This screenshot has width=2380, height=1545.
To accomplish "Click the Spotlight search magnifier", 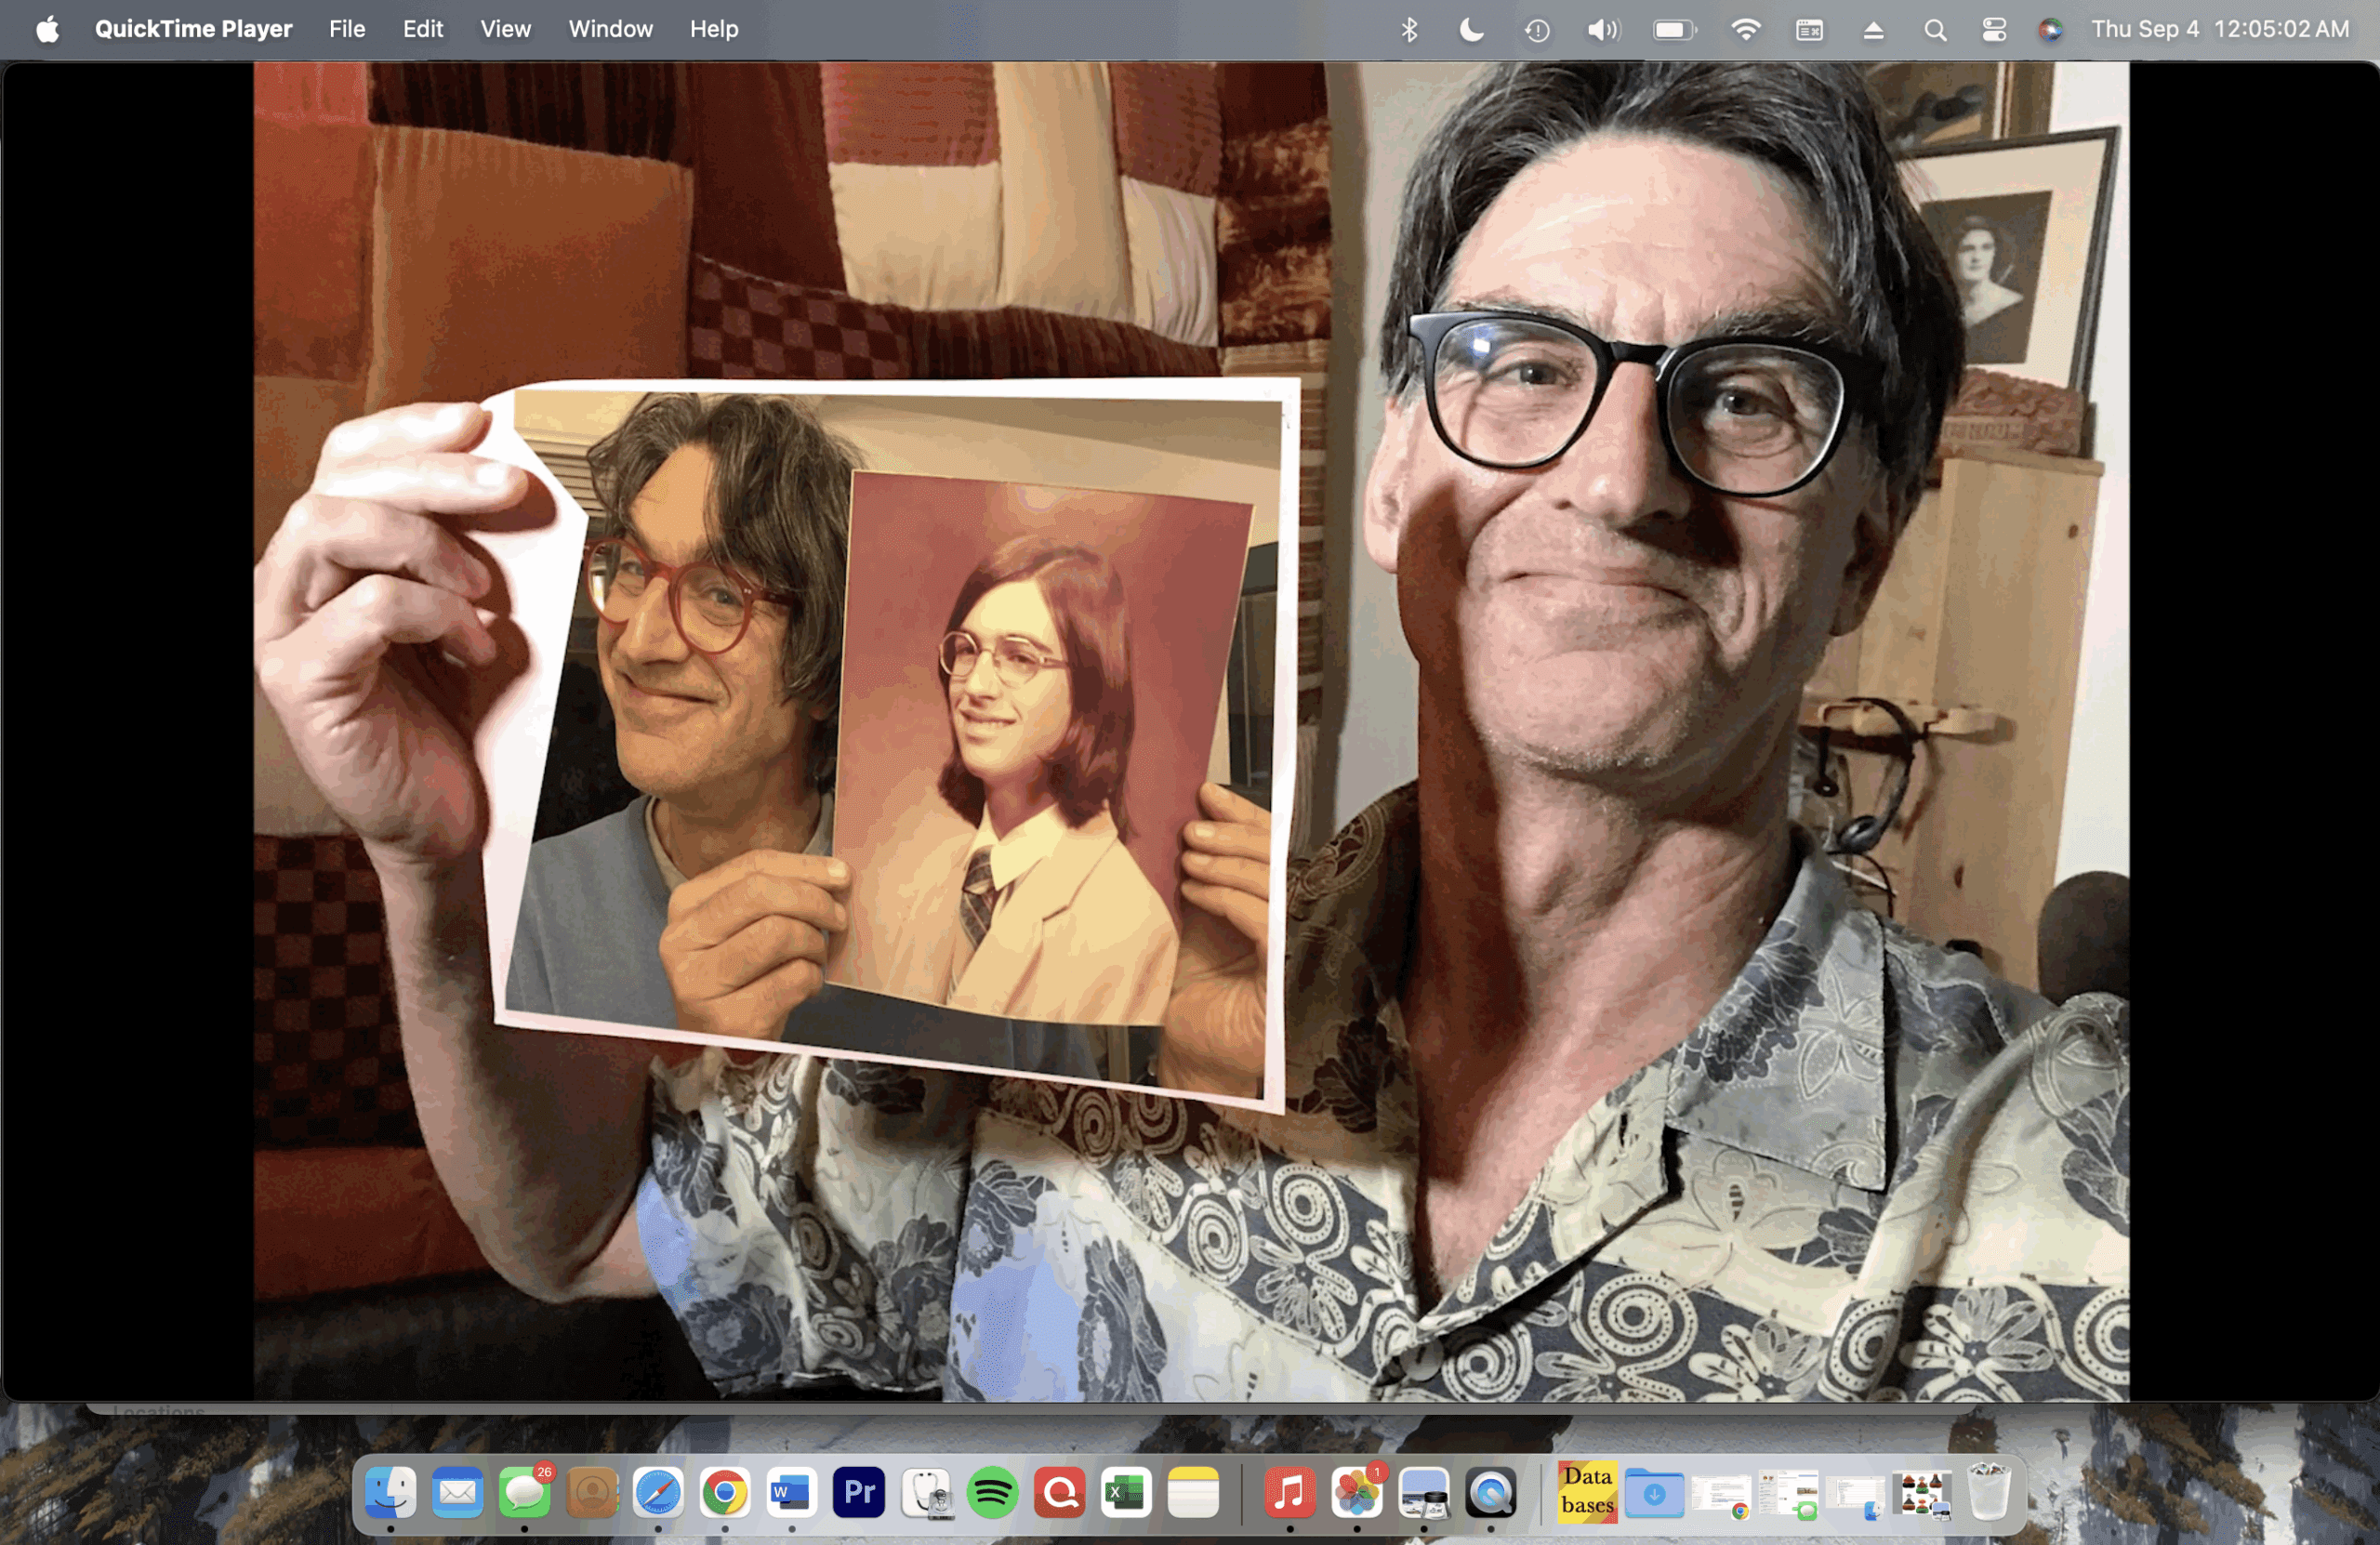I will click(1935, 30).
